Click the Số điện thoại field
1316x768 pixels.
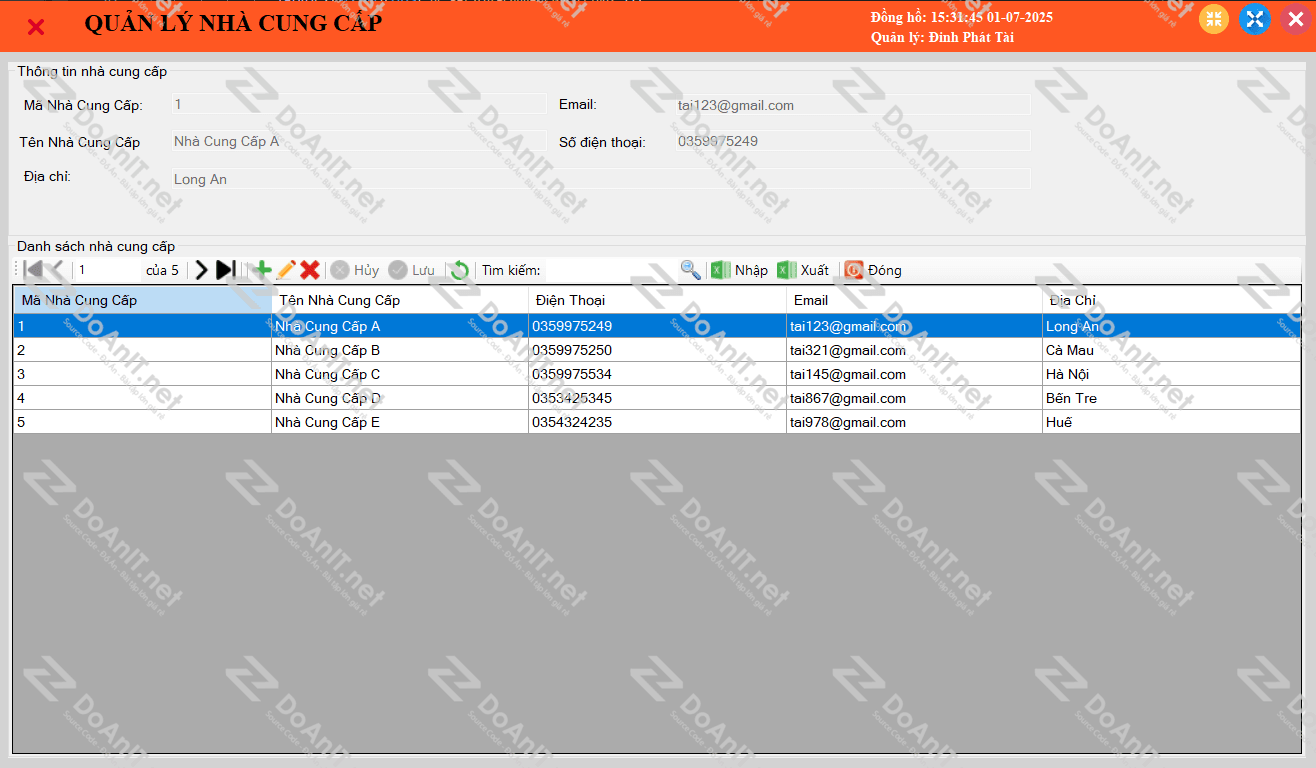click(852, 141)
